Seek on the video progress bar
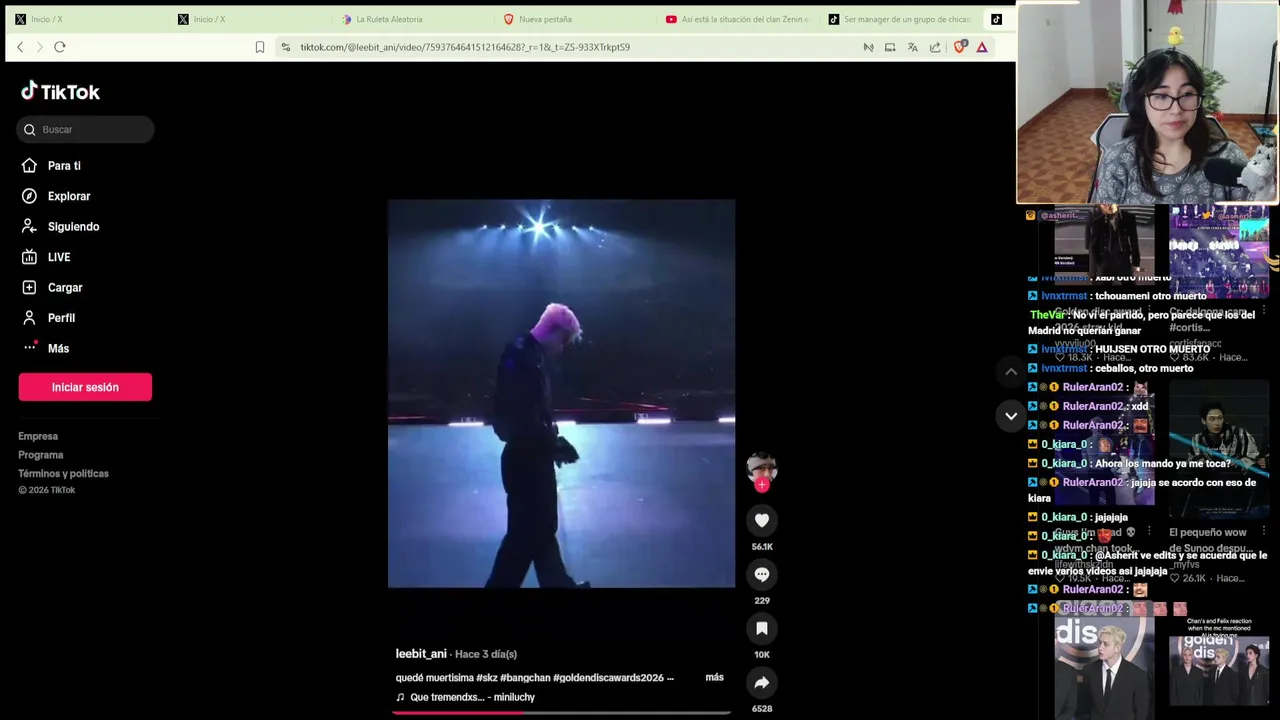The image size is (1280, 720). click(x=561, y=713)
